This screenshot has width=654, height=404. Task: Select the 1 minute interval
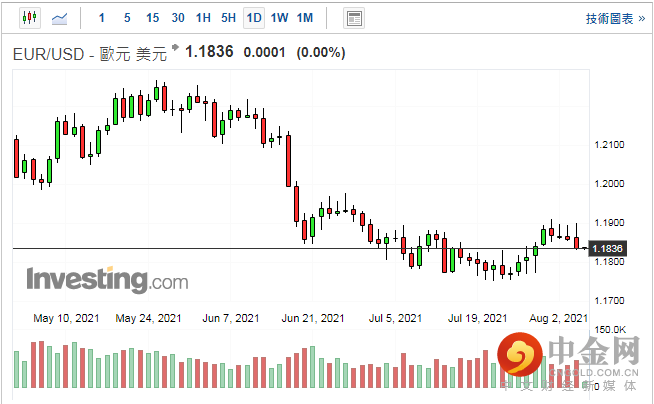101,18
